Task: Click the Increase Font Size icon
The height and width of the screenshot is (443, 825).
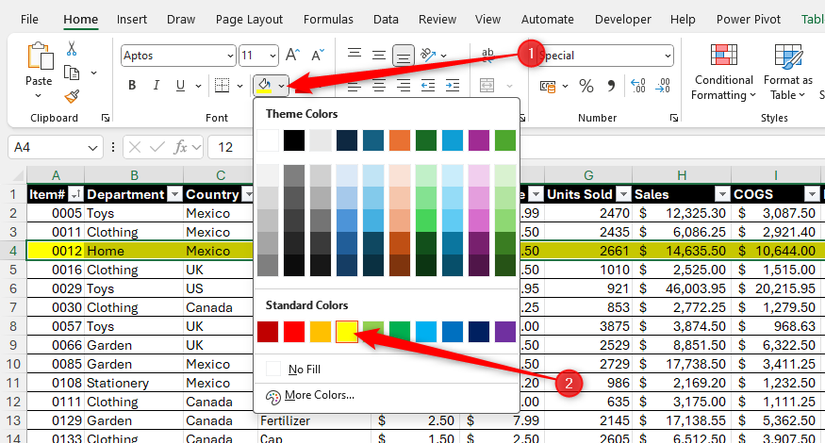Action: click(x=293, y=56)
